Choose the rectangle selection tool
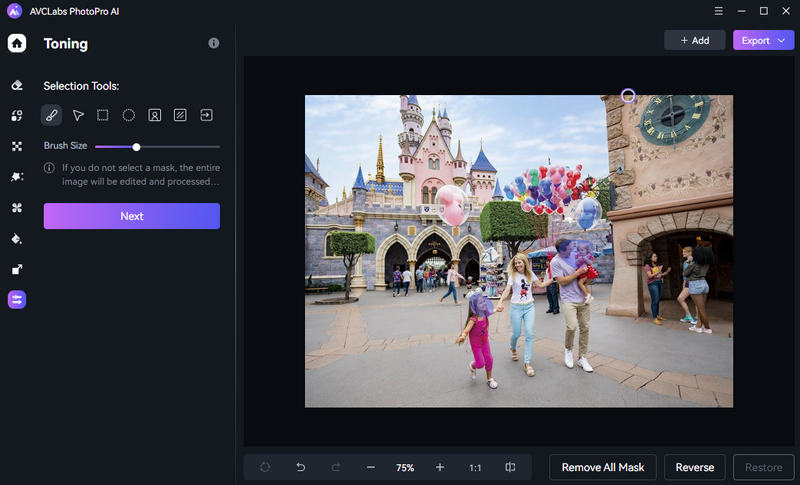Screen dimensions: 800x485 click(x=103, y=115)
